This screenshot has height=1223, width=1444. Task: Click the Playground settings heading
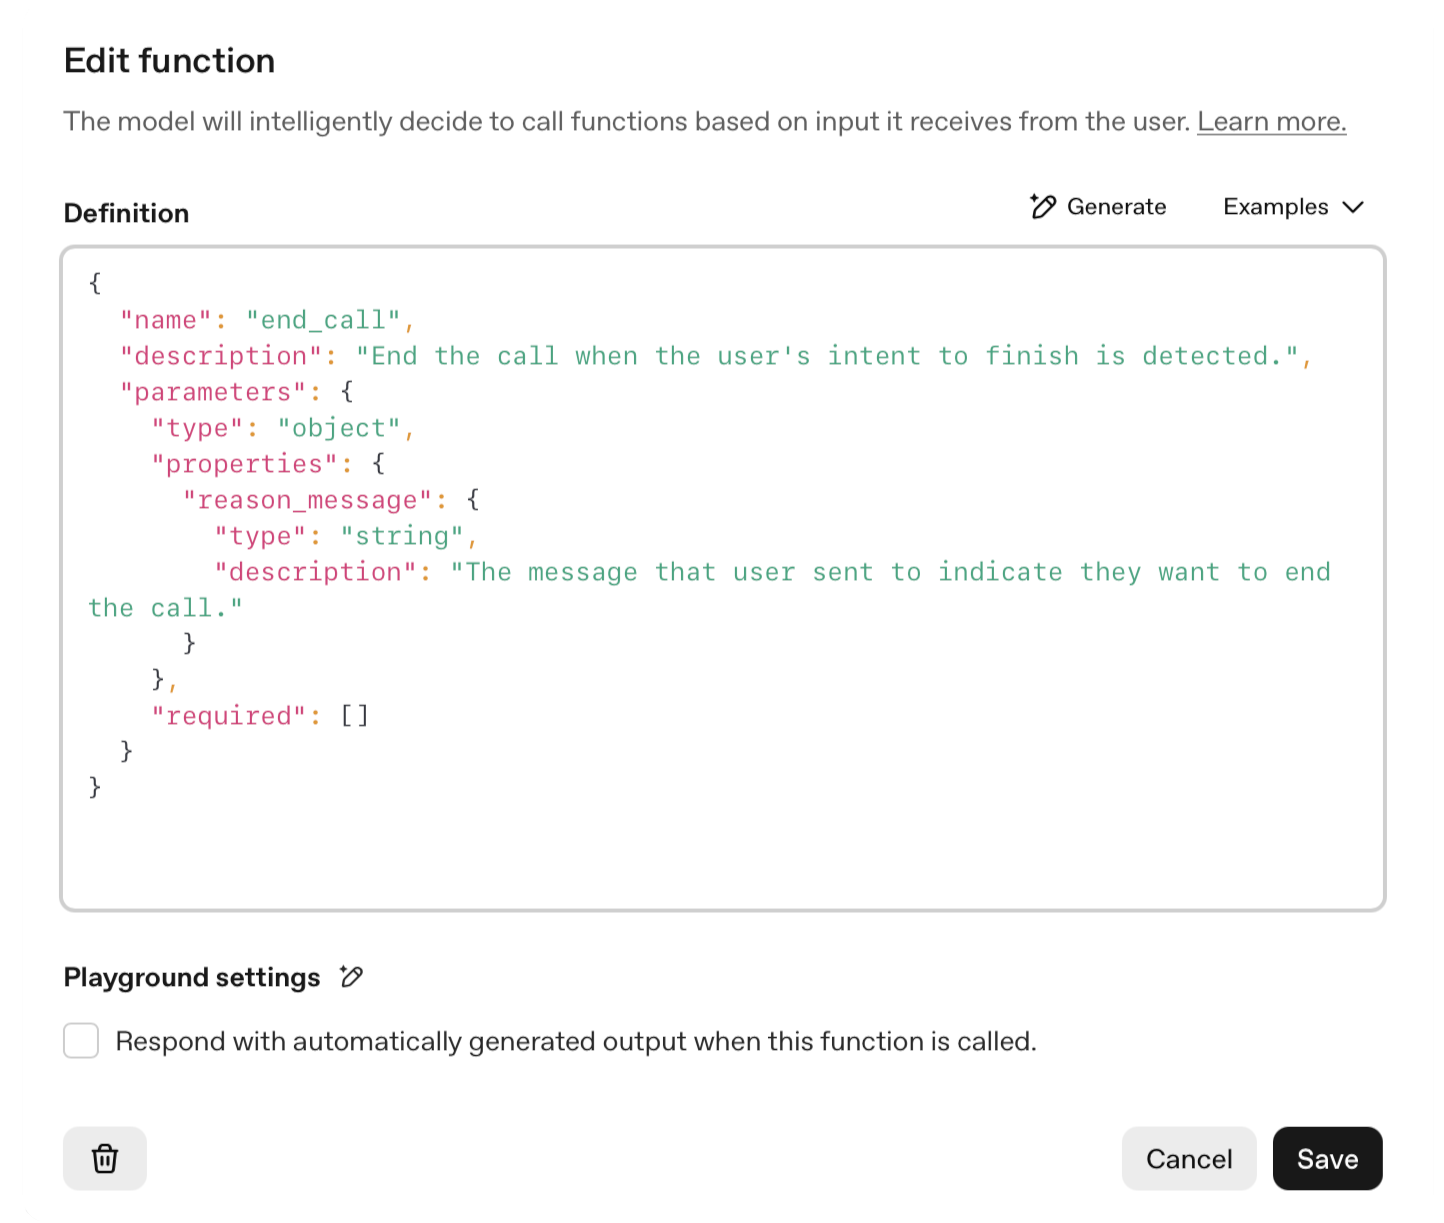pos(192,977)
